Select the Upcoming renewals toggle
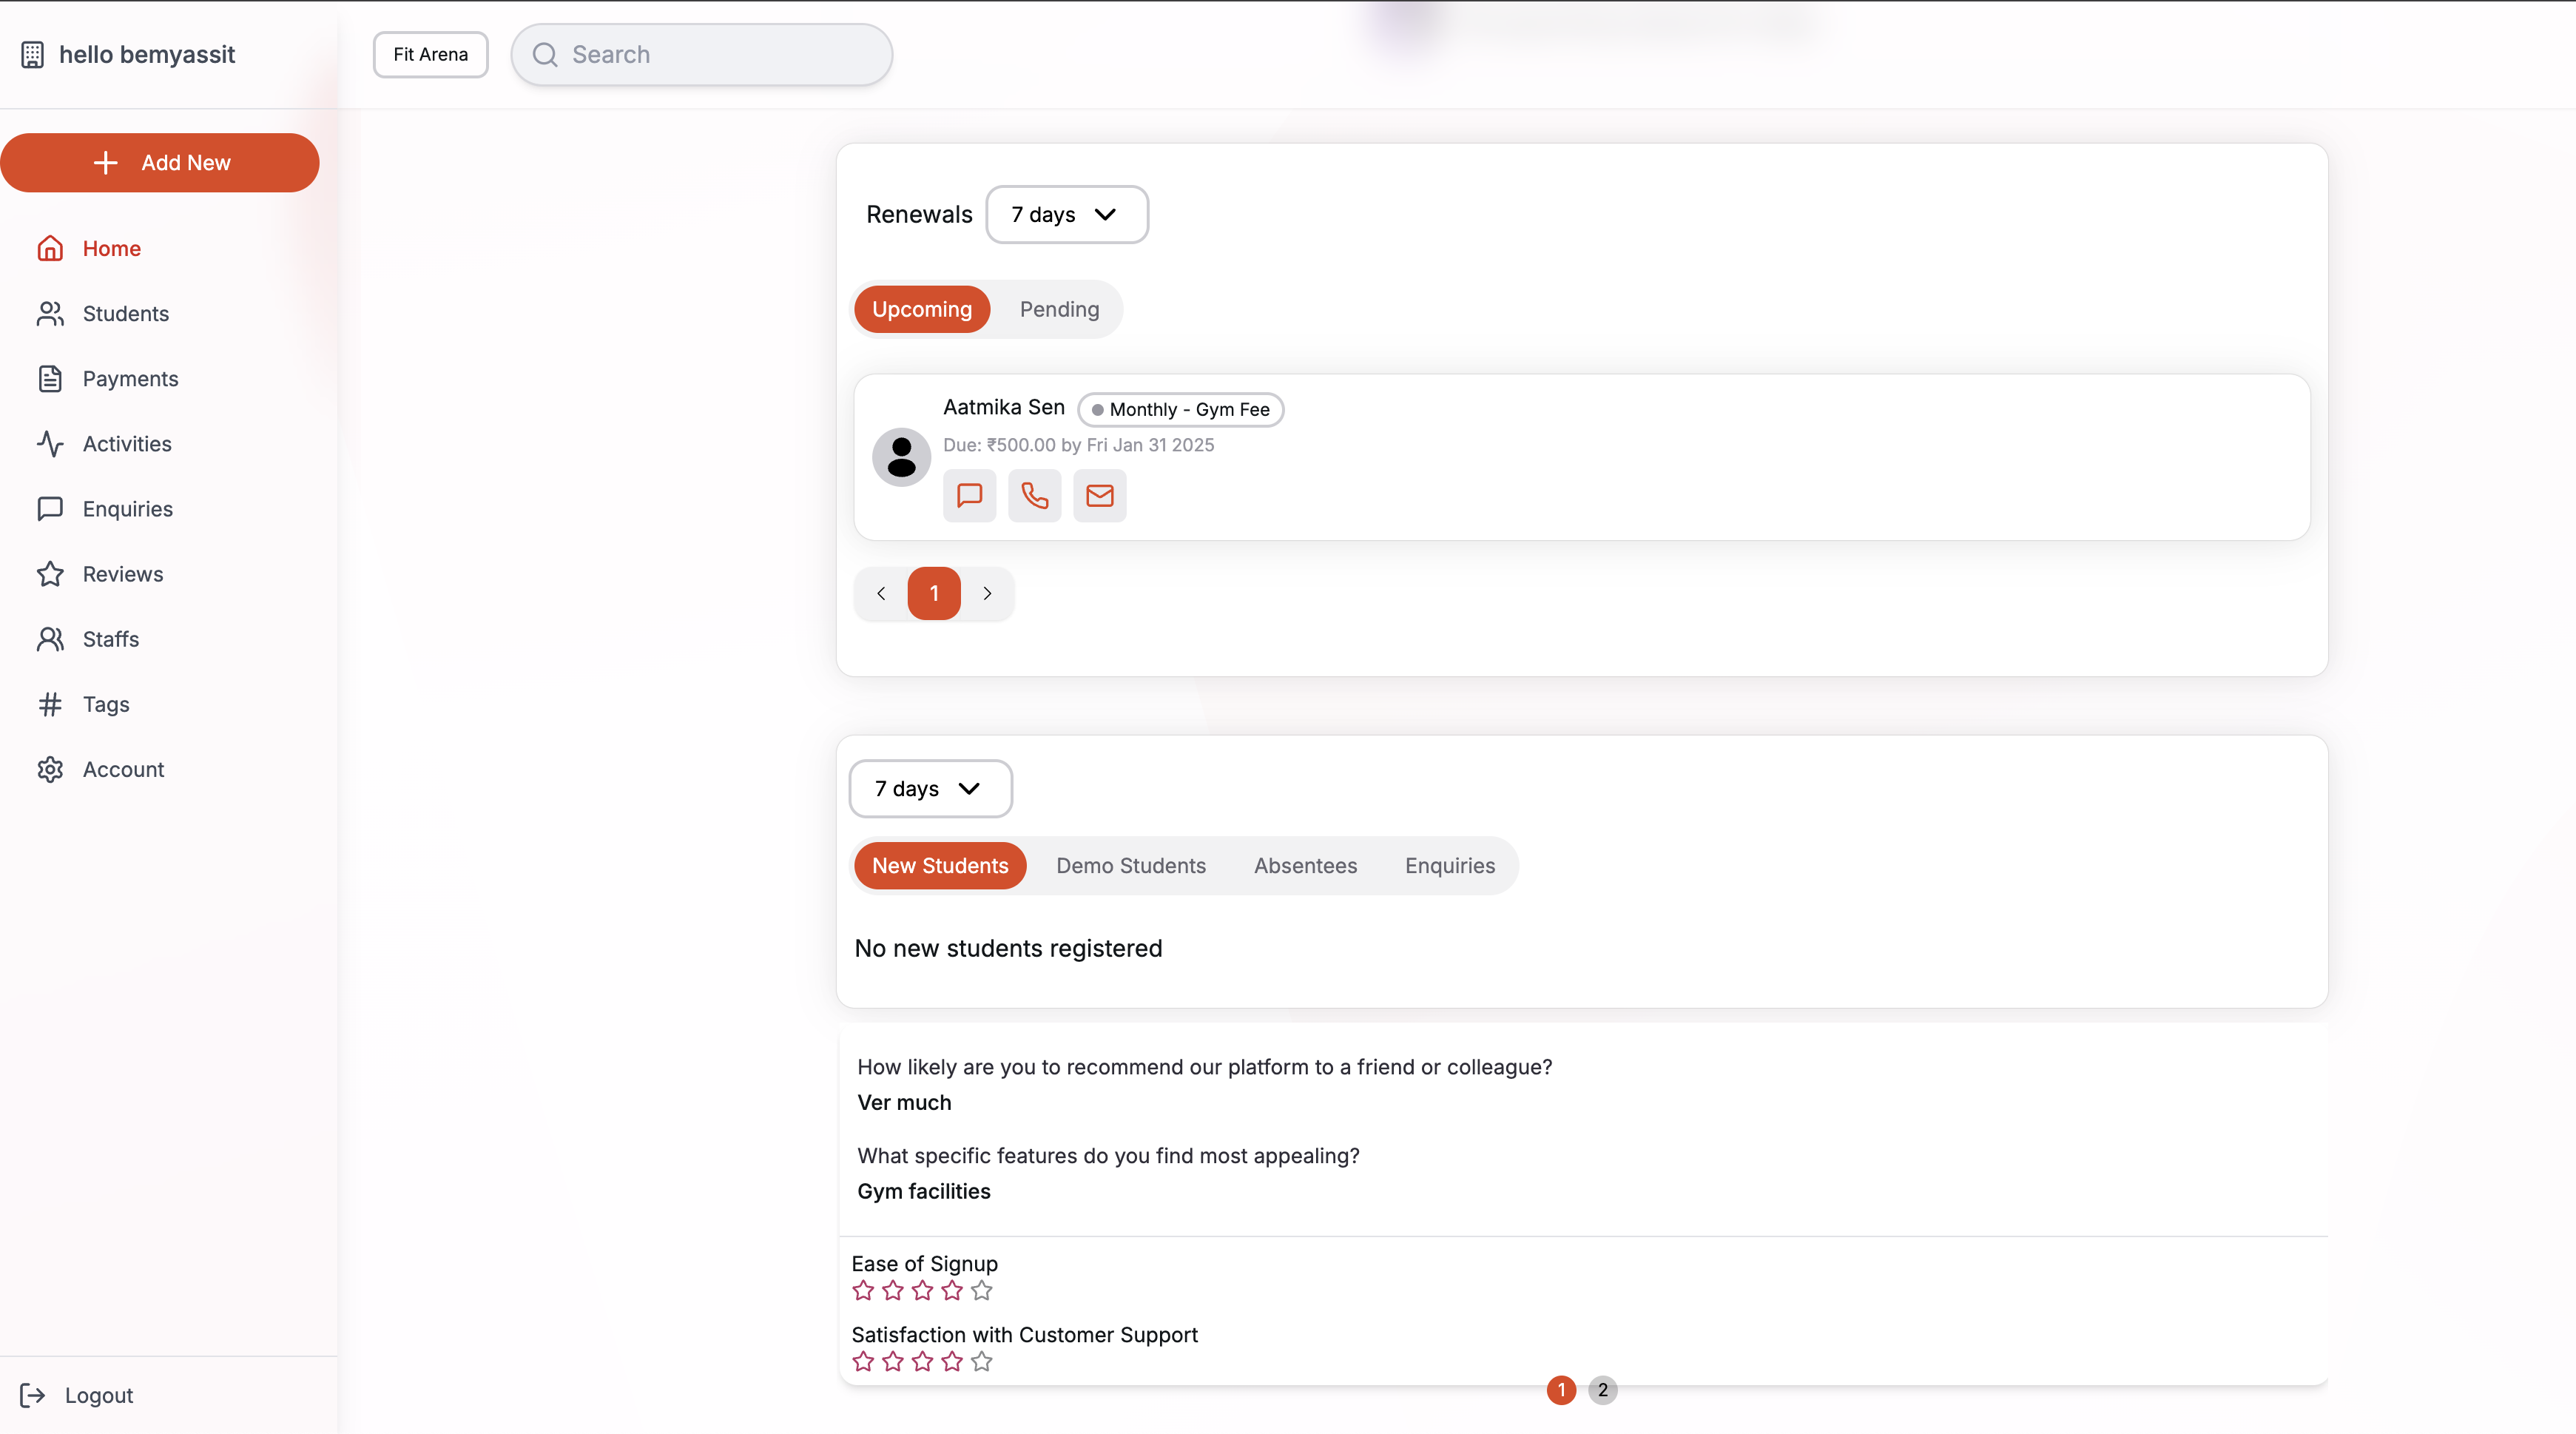 click(x=921, y=309)
